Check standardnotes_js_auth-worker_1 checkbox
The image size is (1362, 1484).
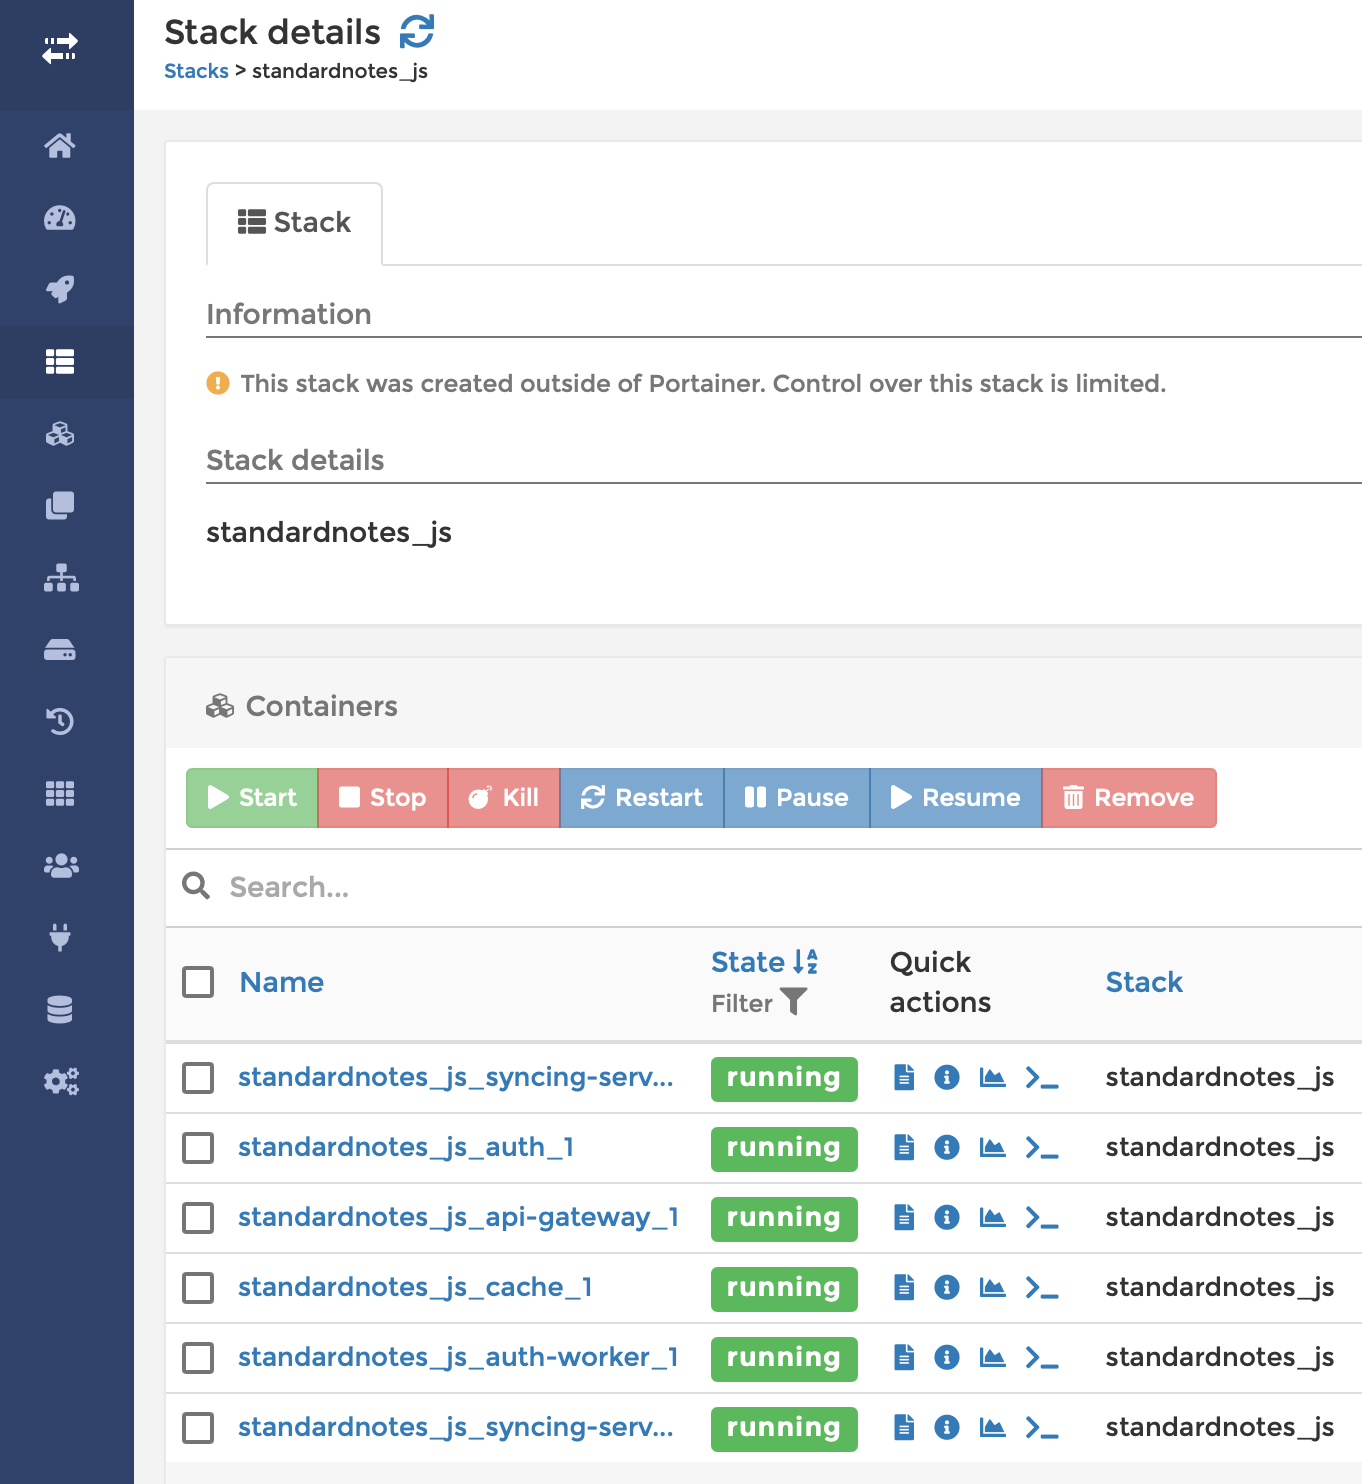(x=198, y=1358)
